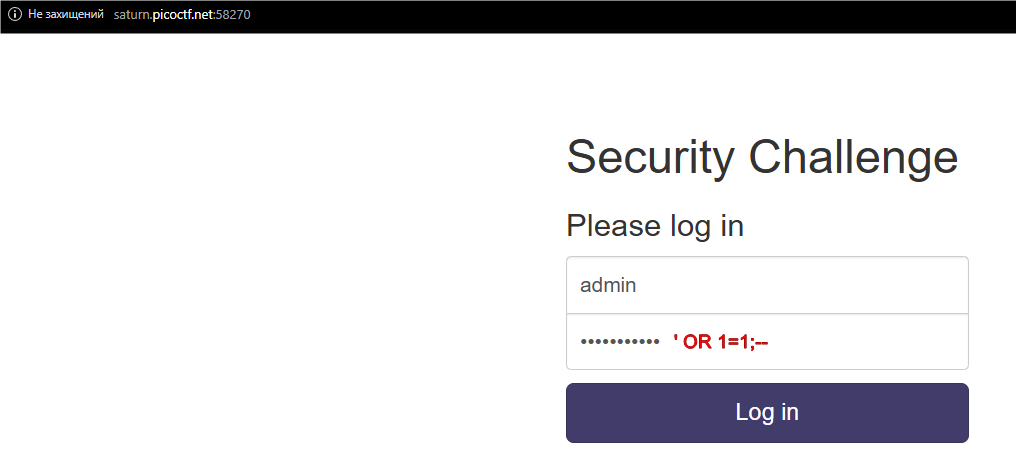This screenshot has height=452, width=1016.
Task: Click the empty right end of password field
Action: click(x=920, y=342)
